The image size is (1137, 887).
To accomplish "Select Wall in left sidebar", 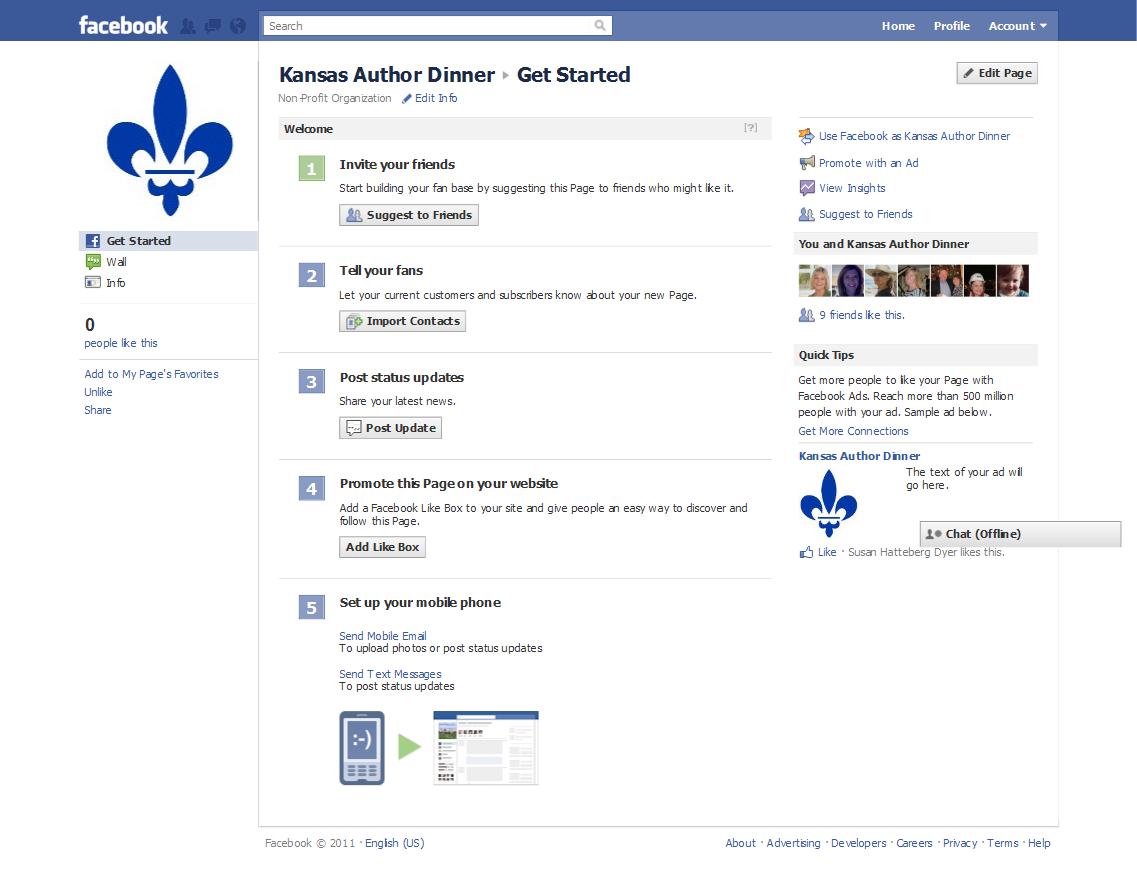I will pos(116,262).
